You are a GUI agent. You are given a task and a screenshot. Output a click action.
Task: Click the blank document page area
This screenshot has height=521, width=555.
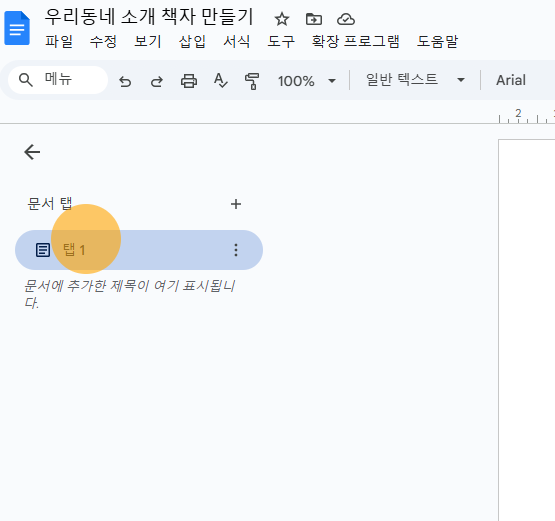point(527,330)
